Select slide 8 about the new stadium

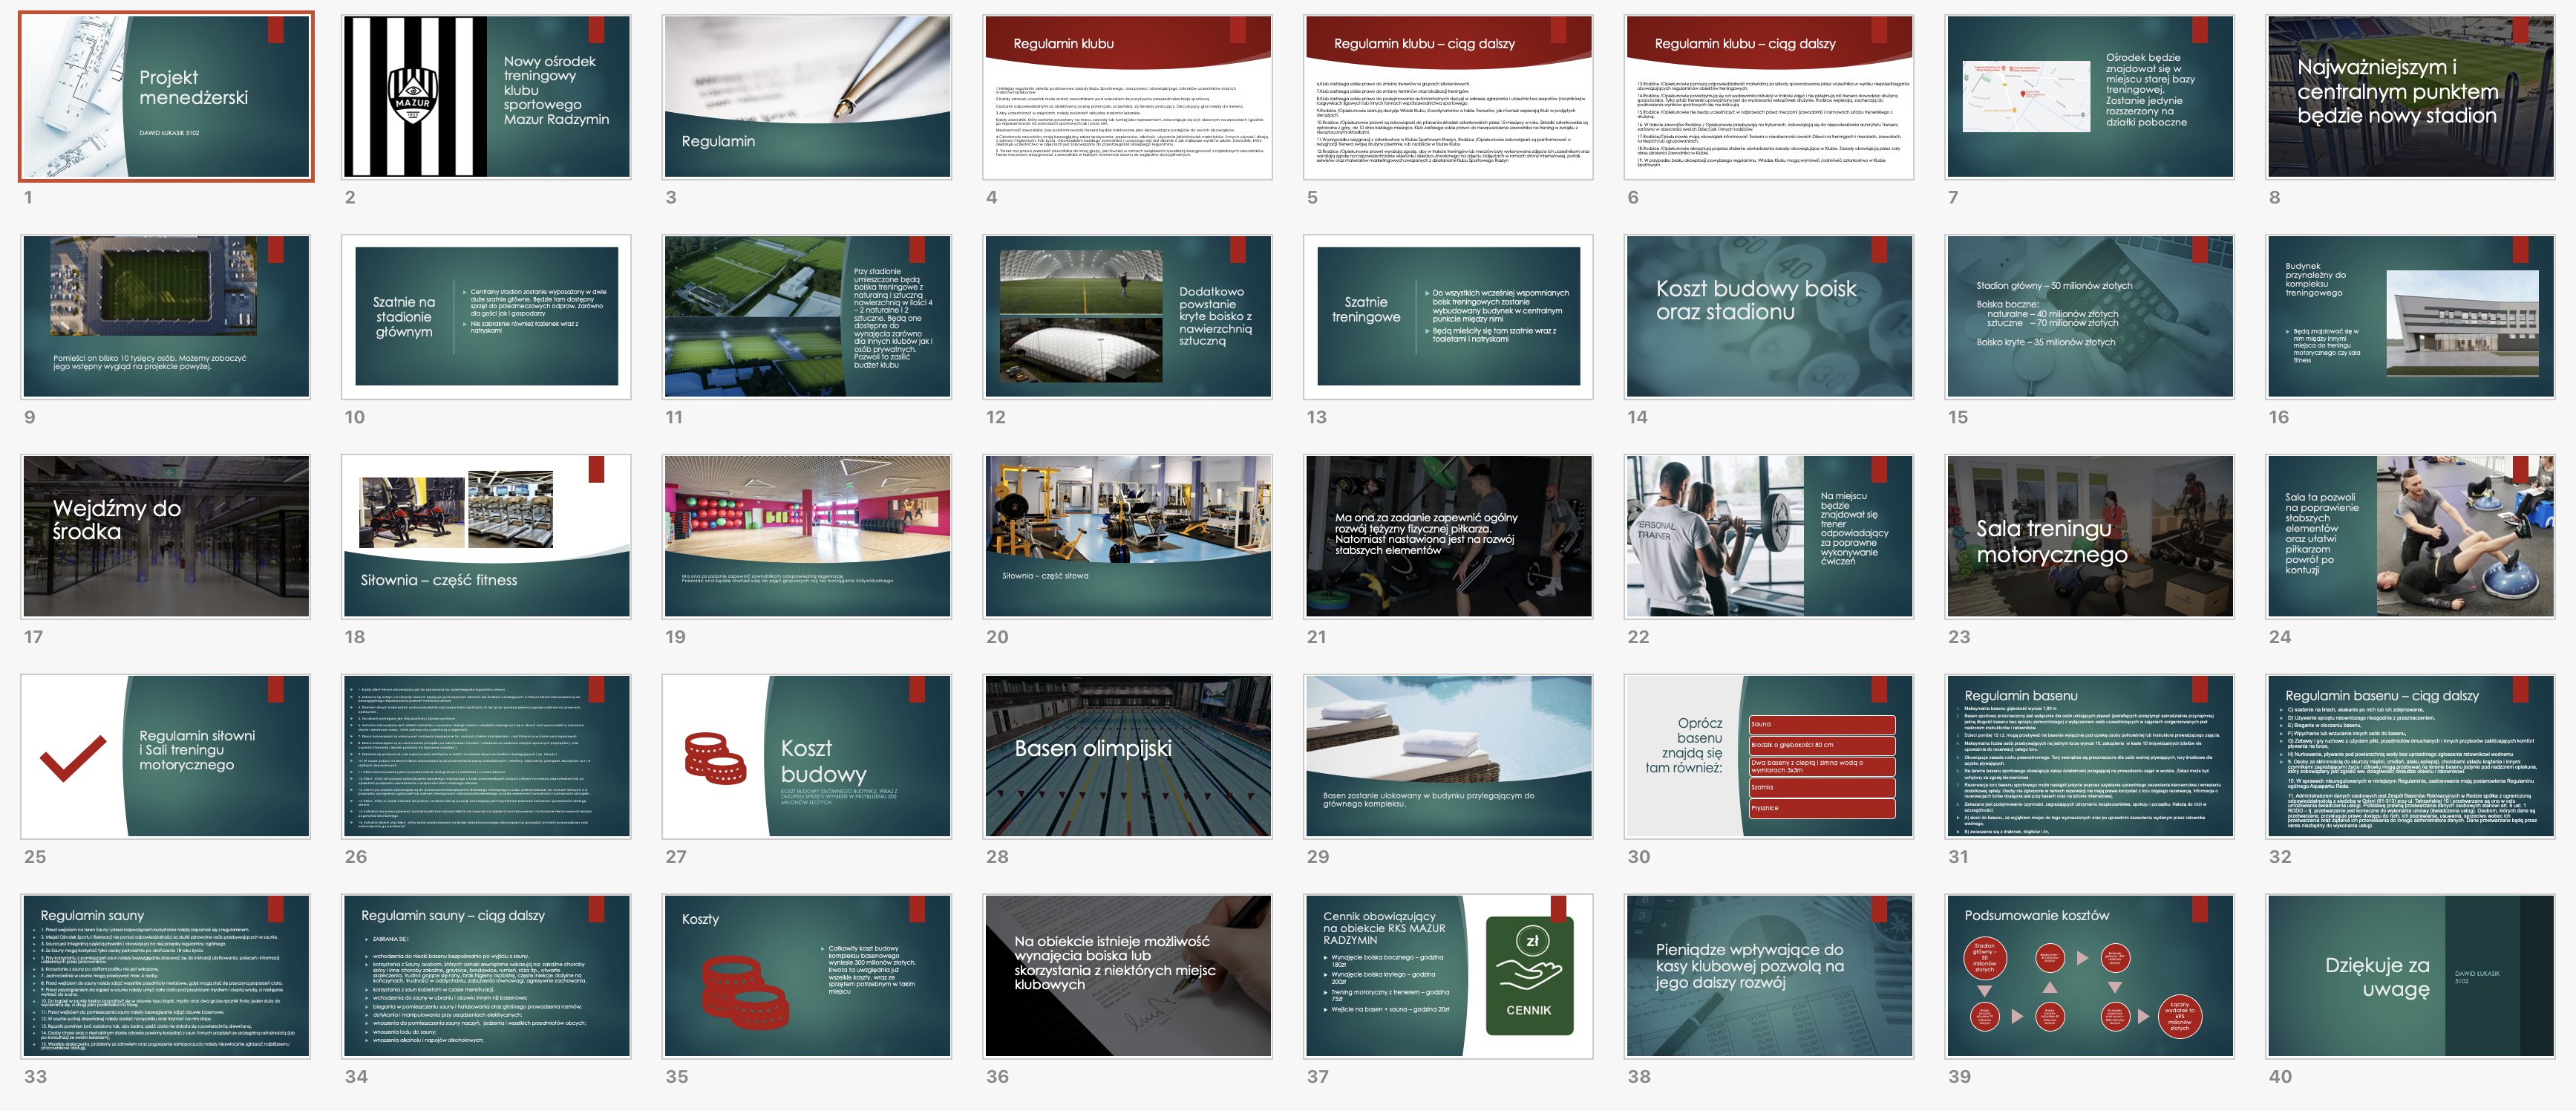click(x=2410, y=97)
